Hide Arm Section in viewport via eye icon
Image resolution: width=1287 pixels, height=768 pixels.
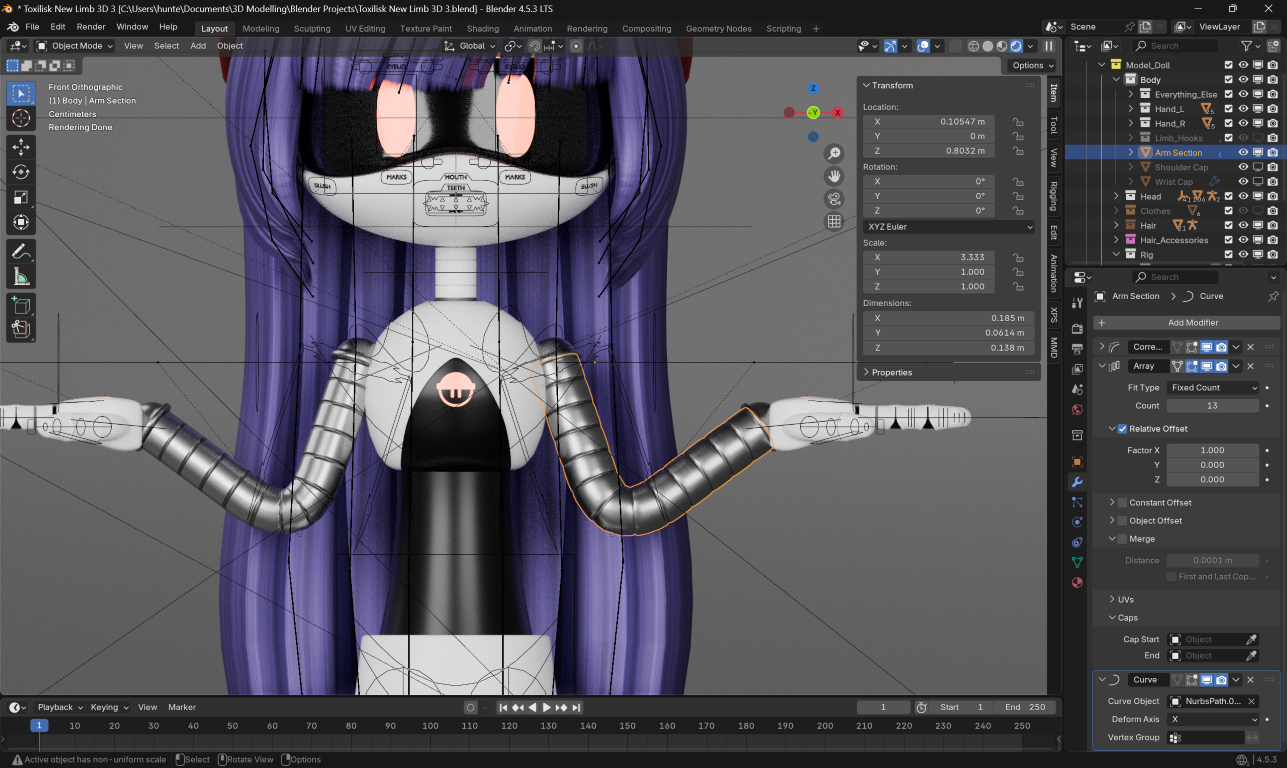coord(1243,153)
